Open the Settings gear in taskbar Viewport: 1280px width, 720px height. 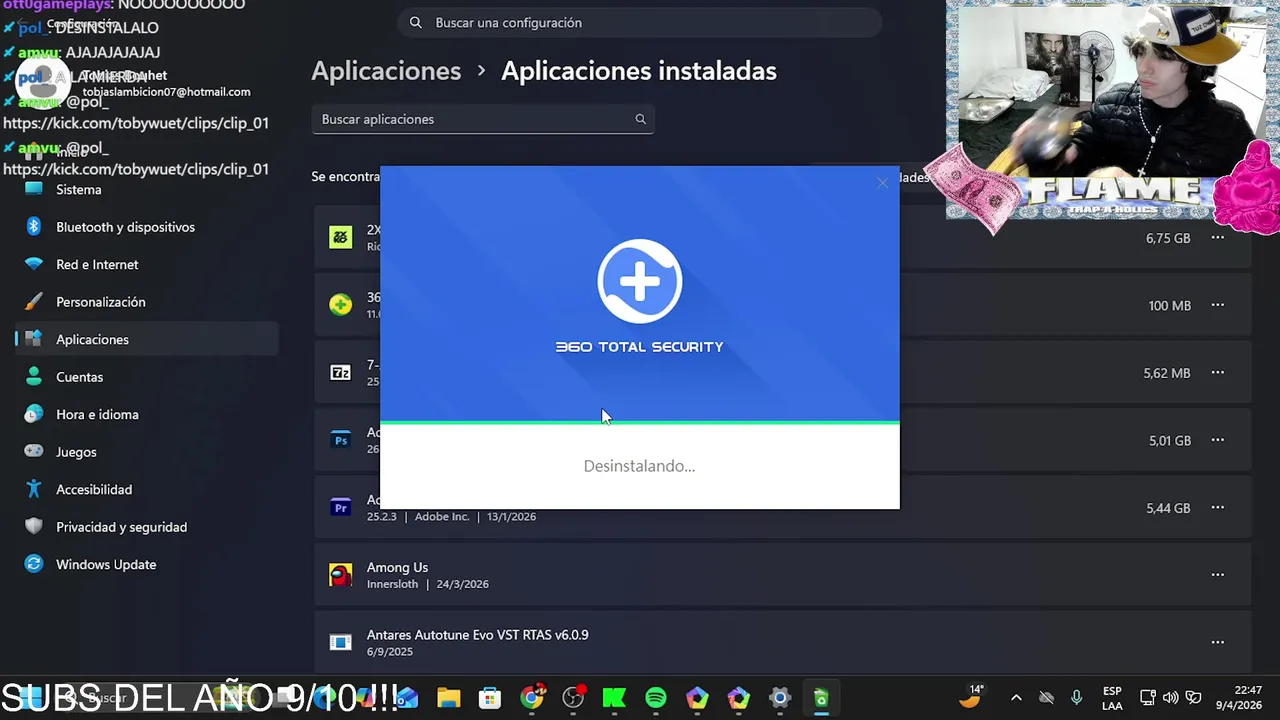(x=779, y=698)
